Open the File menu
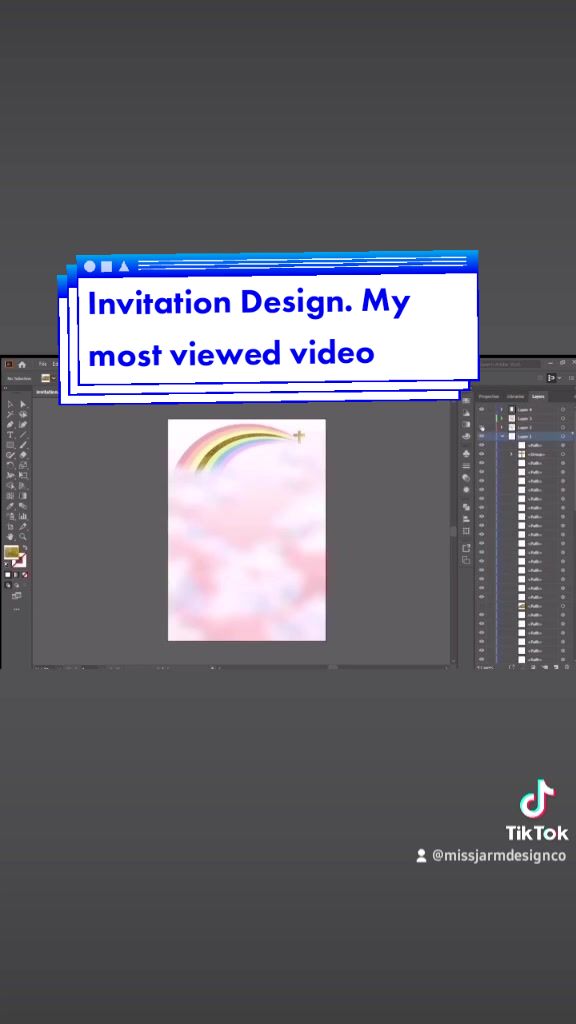Screen dimensions: 576x1024 coord(42,364)
